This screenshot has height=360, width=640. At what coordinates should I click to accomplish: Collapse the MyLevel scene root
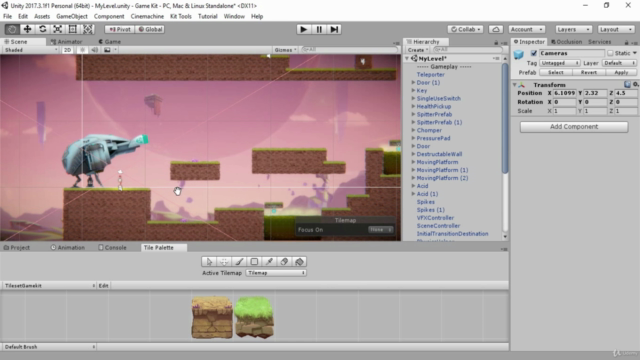click(407, 58)
